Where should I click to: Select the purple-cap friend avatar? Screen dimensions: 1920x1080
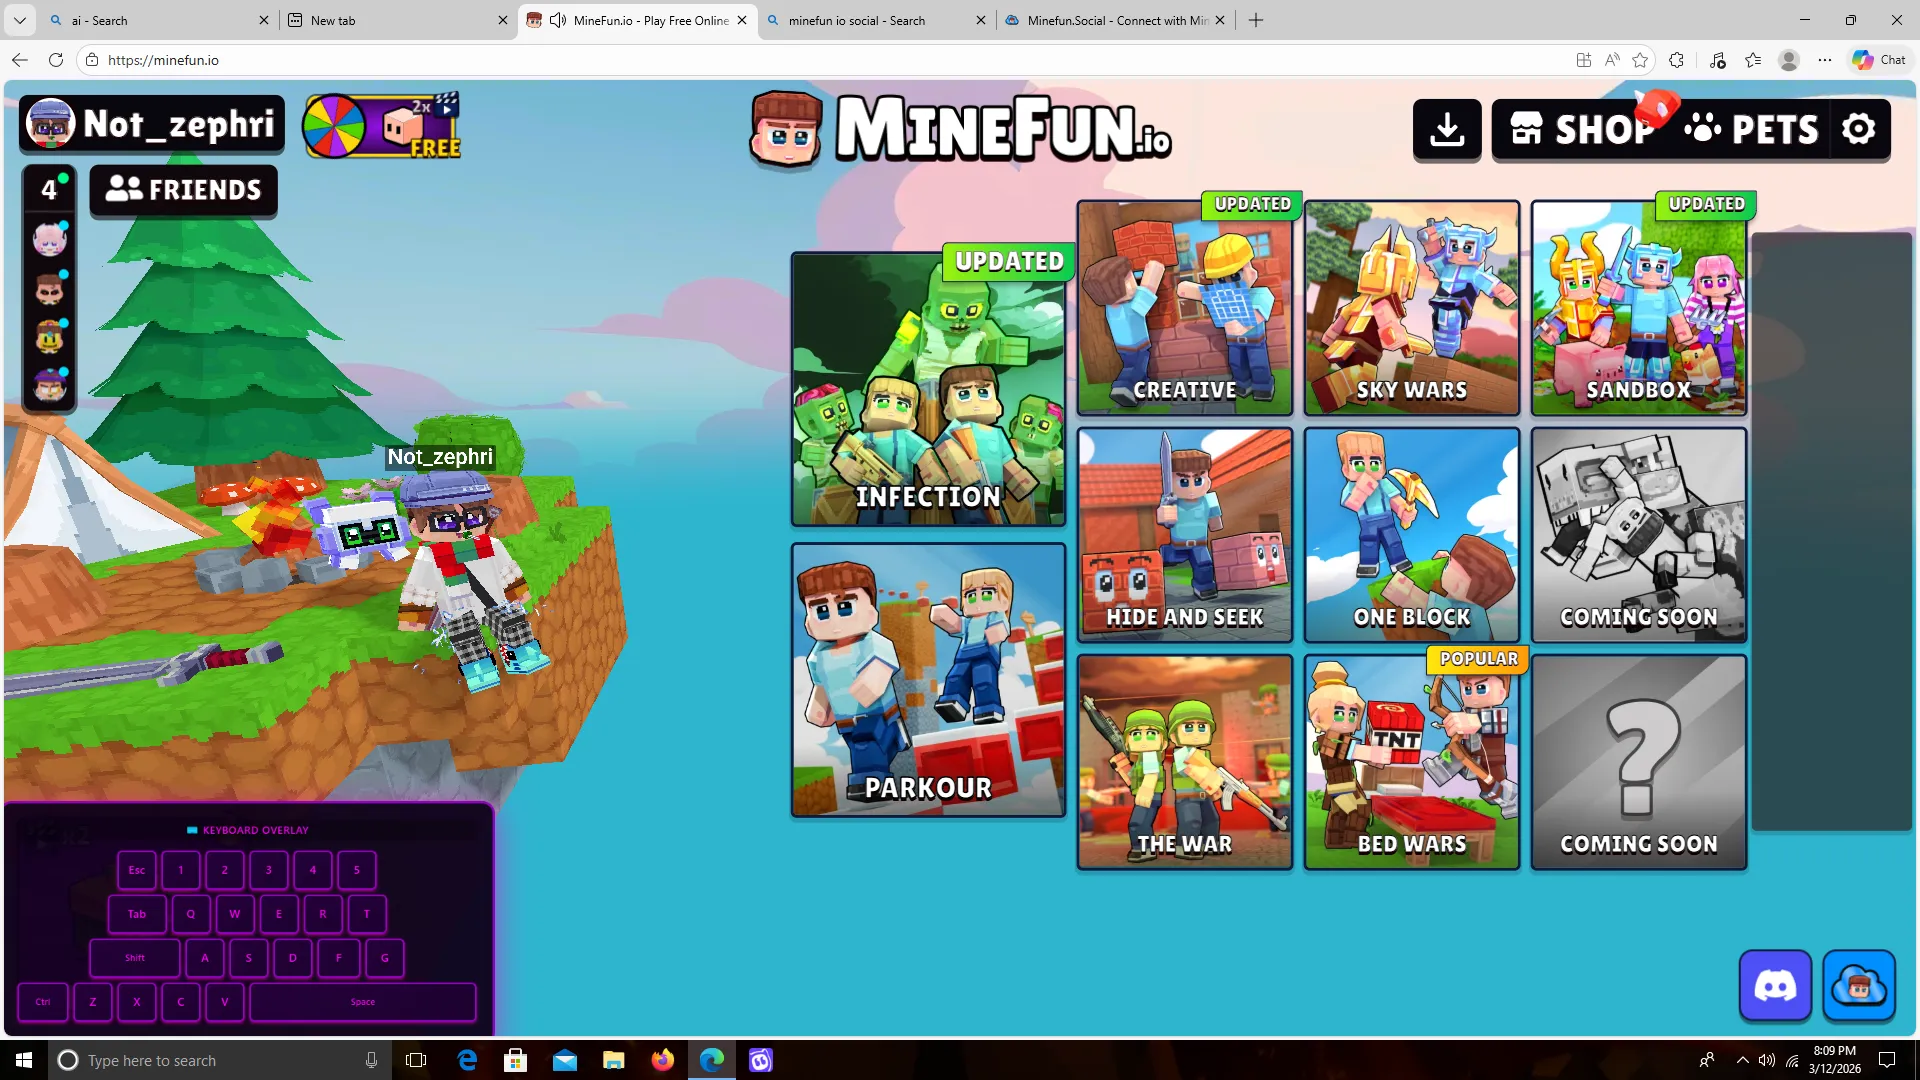pos(49,385)
